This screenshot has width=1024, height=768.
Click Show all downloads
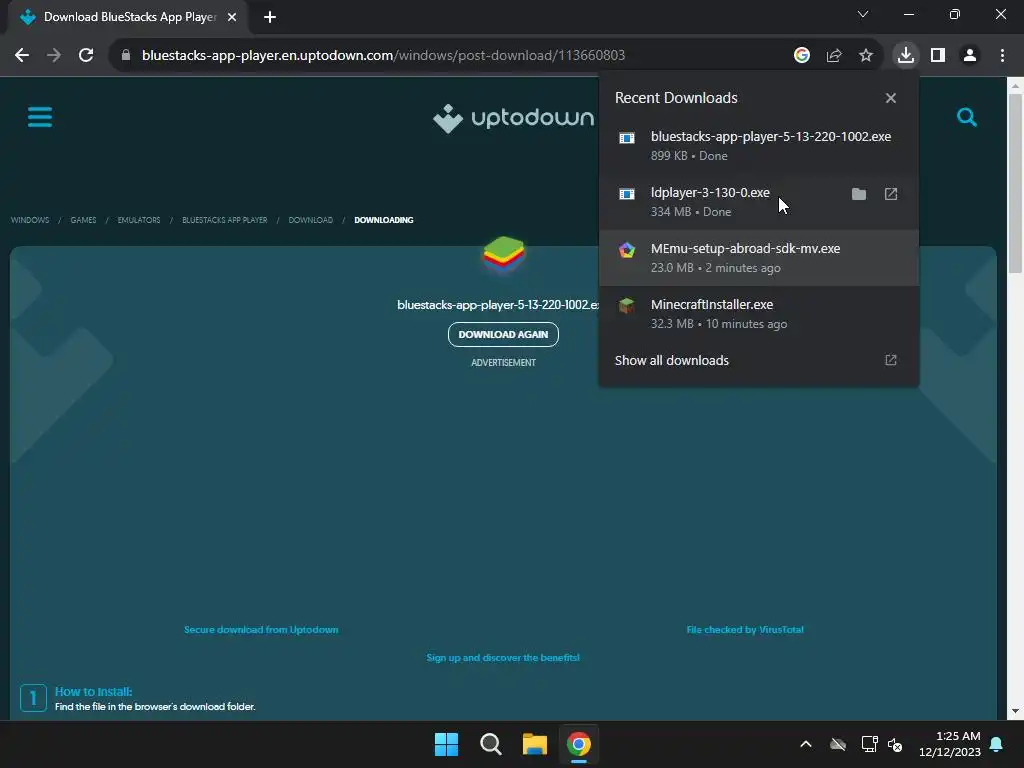759,360
